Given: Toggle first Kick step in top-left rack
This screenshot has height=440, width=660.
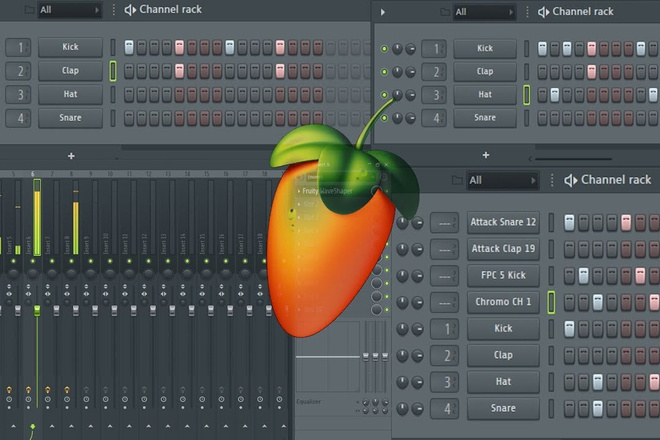Looking at the screenshot, I should pos(129,47).
